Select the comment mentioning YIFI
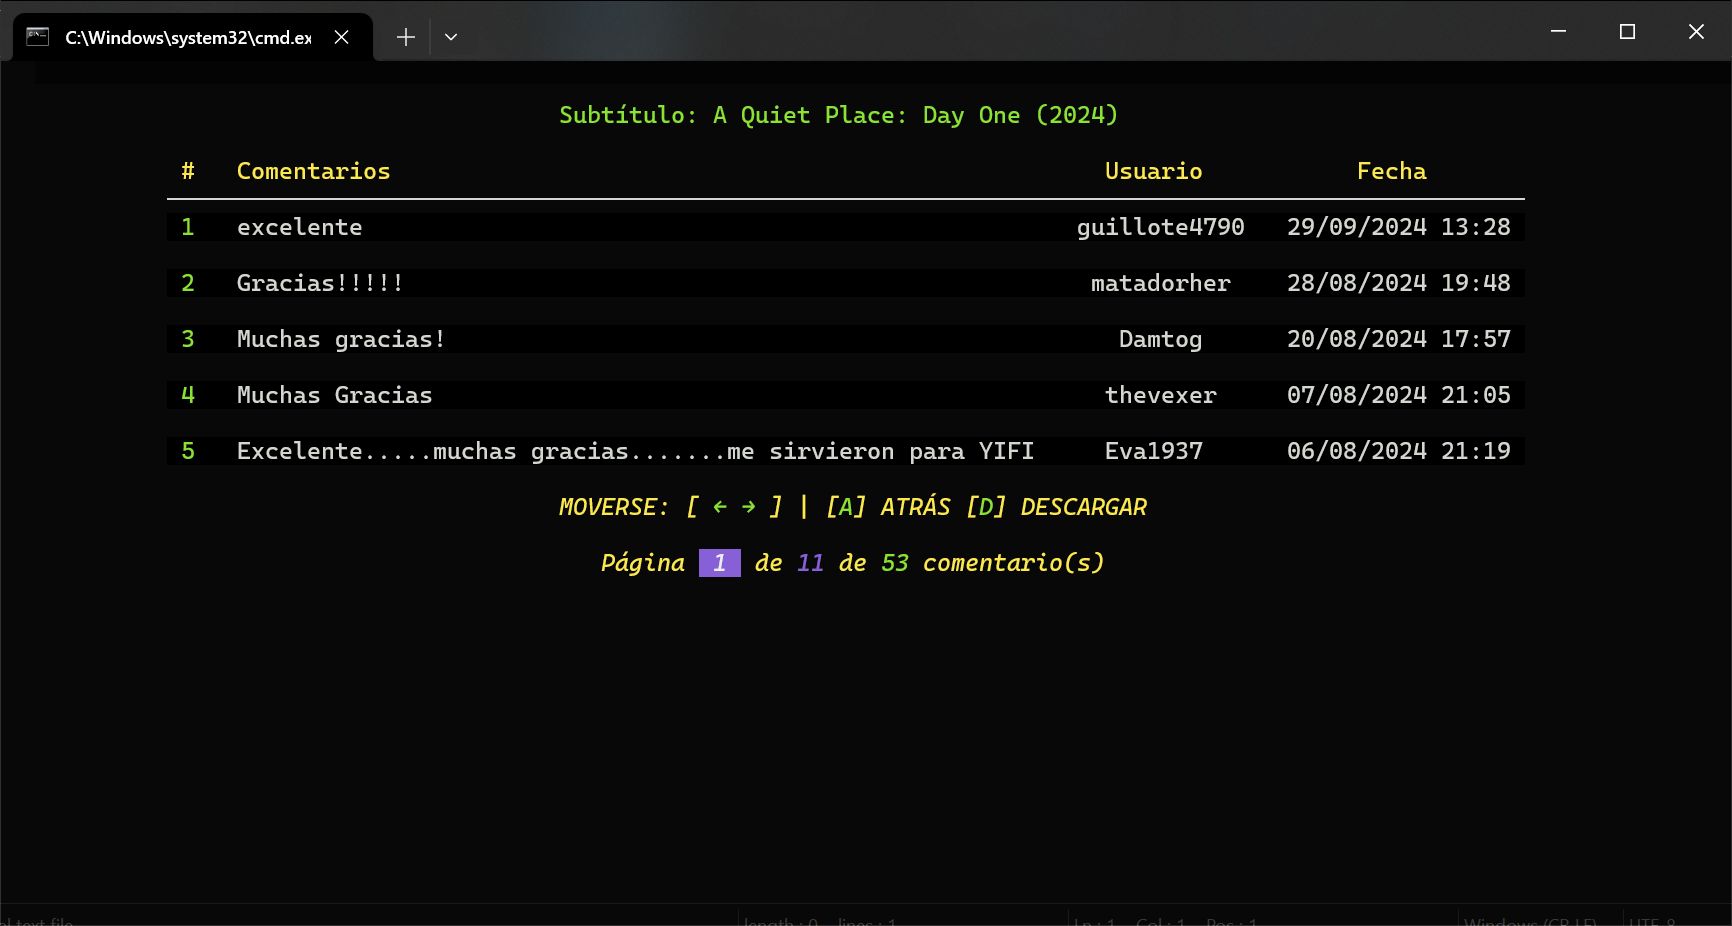This screenshot has height=926, width=1732. (635, 451)
